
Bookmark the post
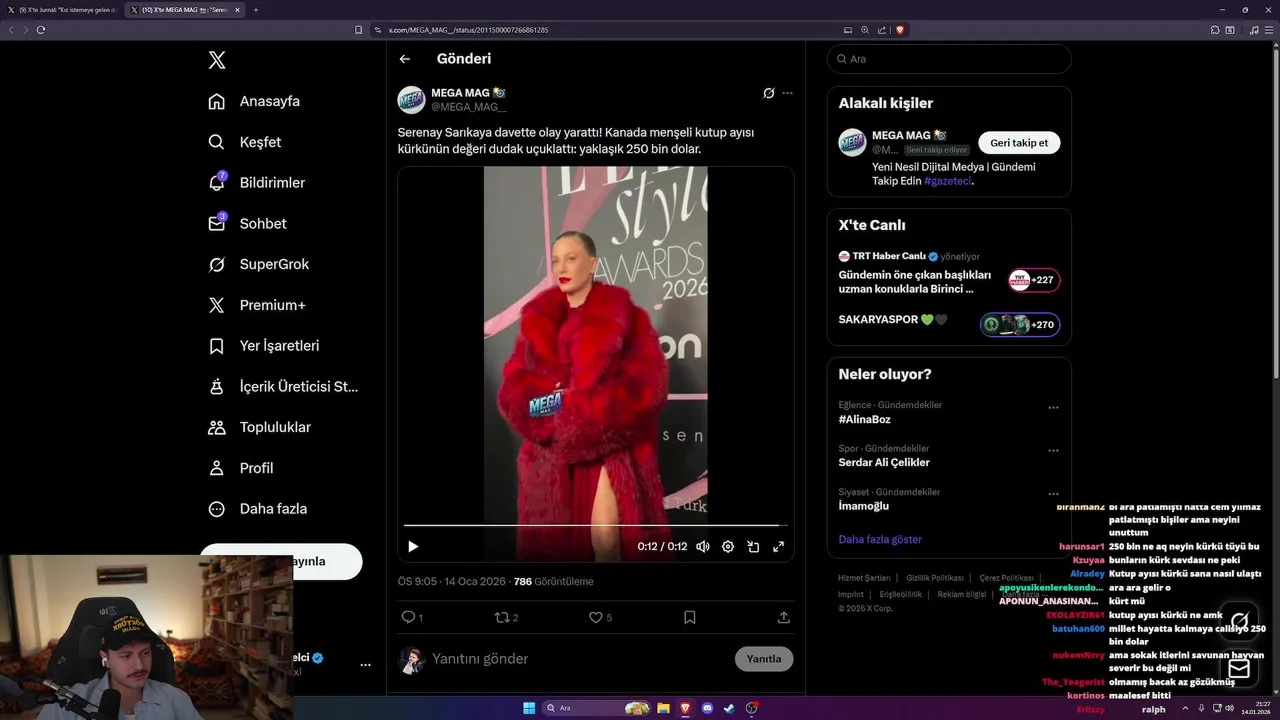690,617
